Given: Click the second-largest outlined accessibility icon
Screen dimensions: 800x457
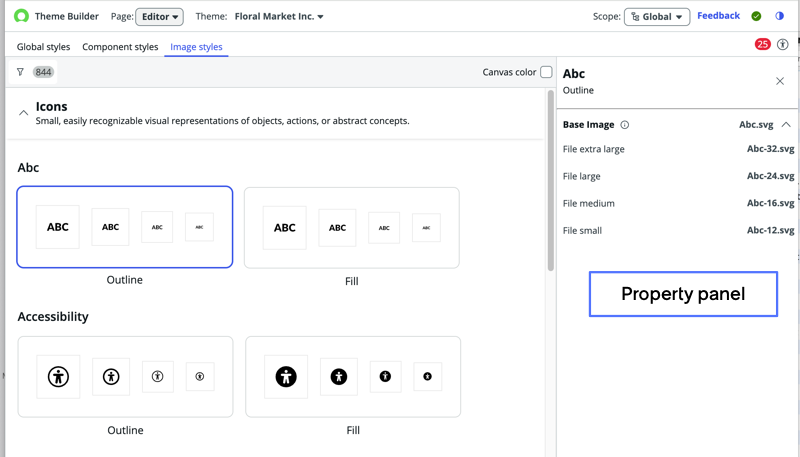Looking at the screenshot, I should [111, 377].
